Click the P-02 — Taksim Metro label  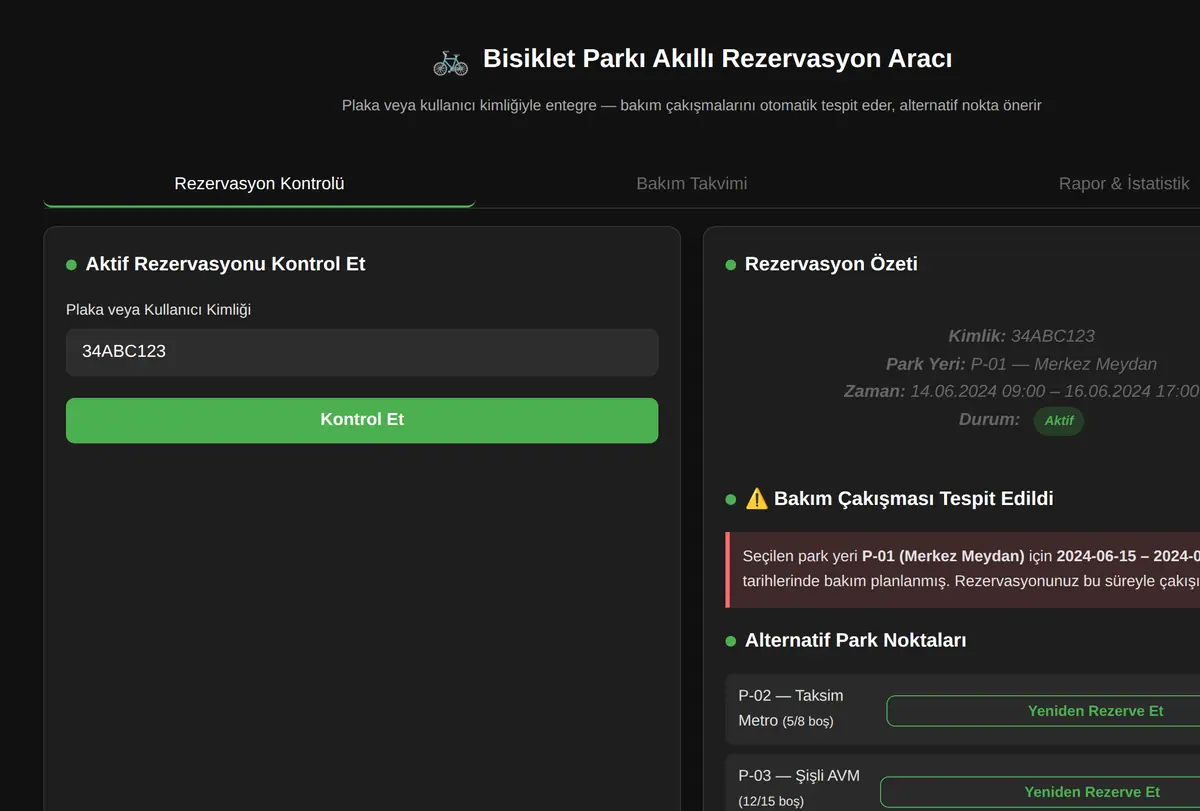[791, 707]
